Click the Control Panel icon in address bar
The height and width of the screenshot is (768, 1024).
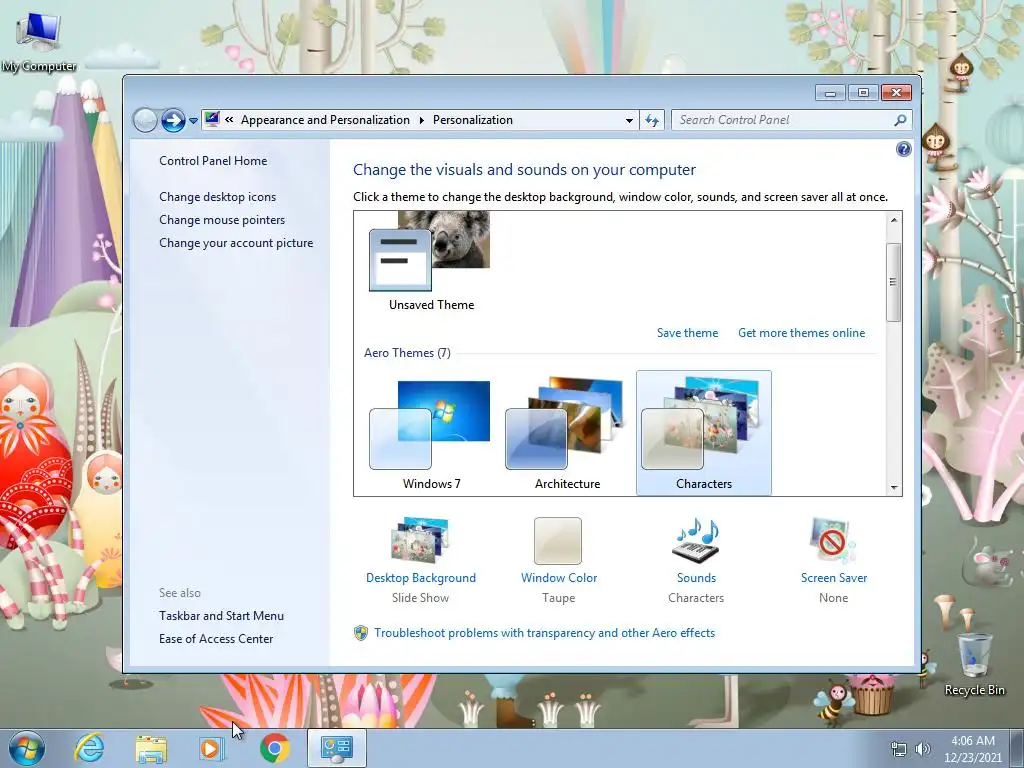212,120
